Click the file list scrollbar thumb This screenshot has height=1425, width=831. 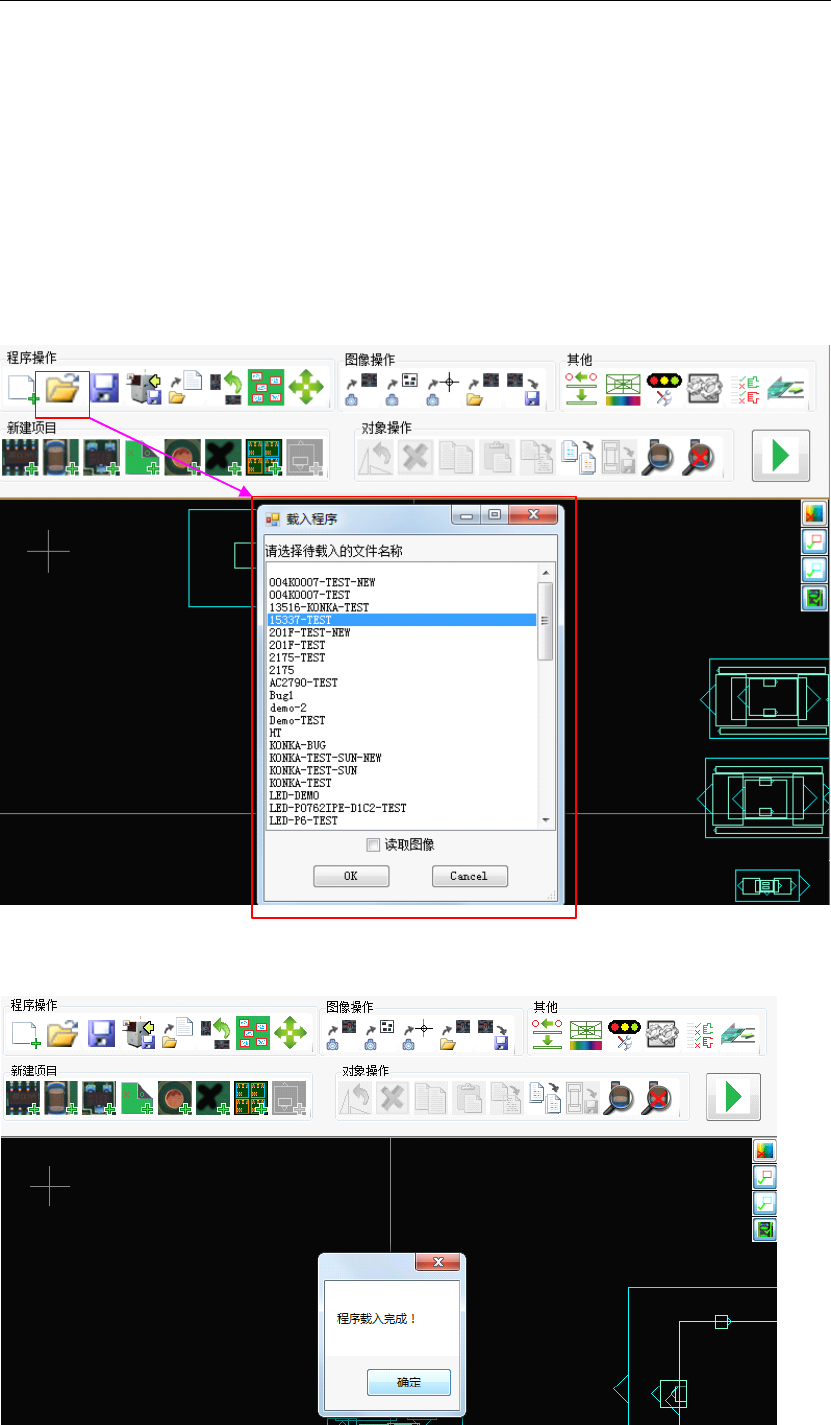click(545, 621)
